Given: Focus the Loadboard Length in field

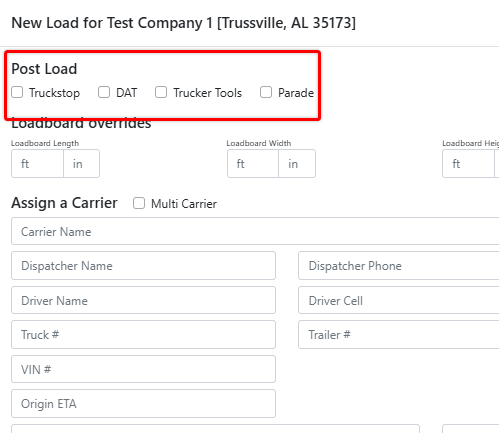Looking at the screenshot, I should 81,164.
